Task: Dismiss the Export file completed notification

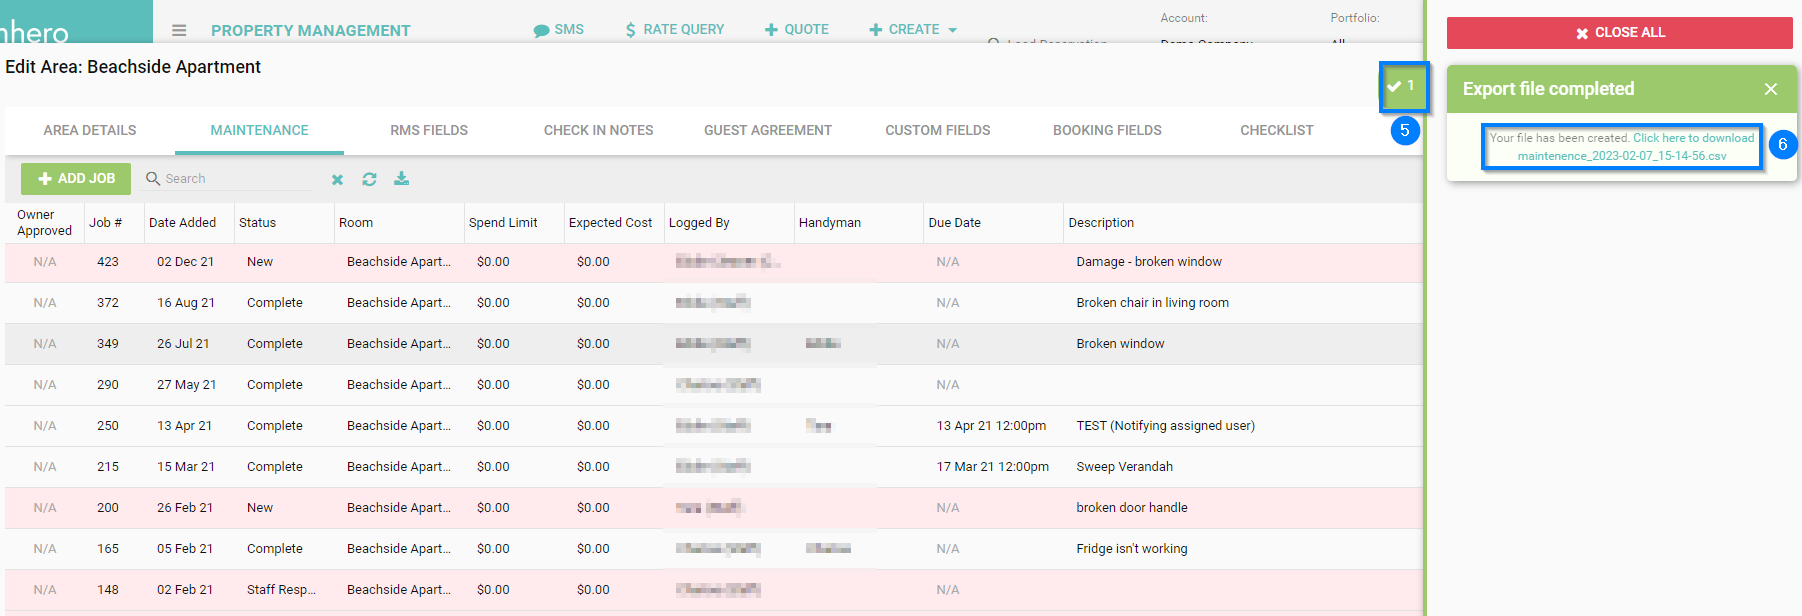Action: (x=1770, y=89)
